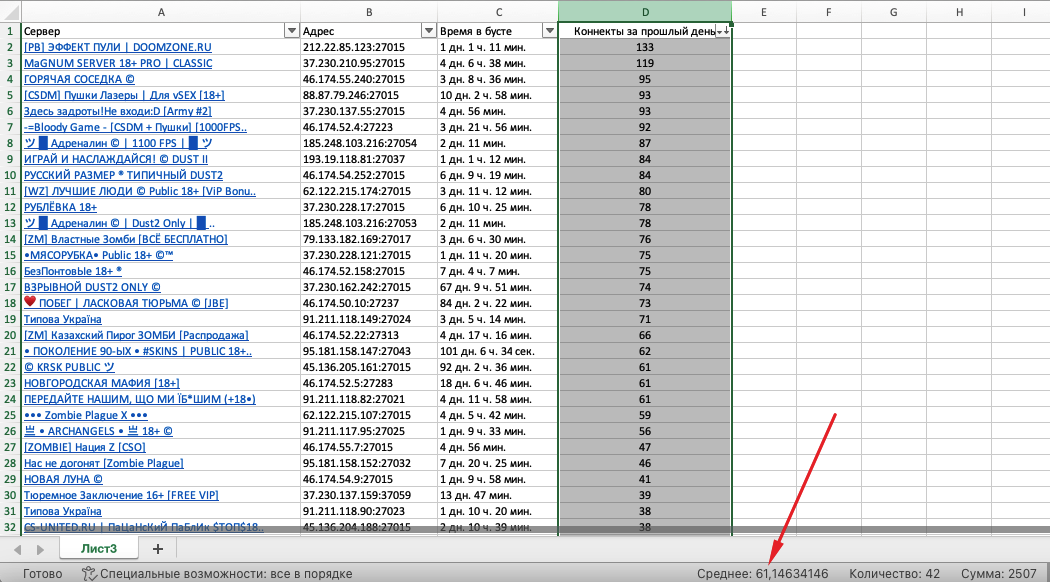Image resolution: width=1050 pixels, height=582 pixels.
Task: Open filter dropdown for Время в бусте column
Action: point(549,31)
